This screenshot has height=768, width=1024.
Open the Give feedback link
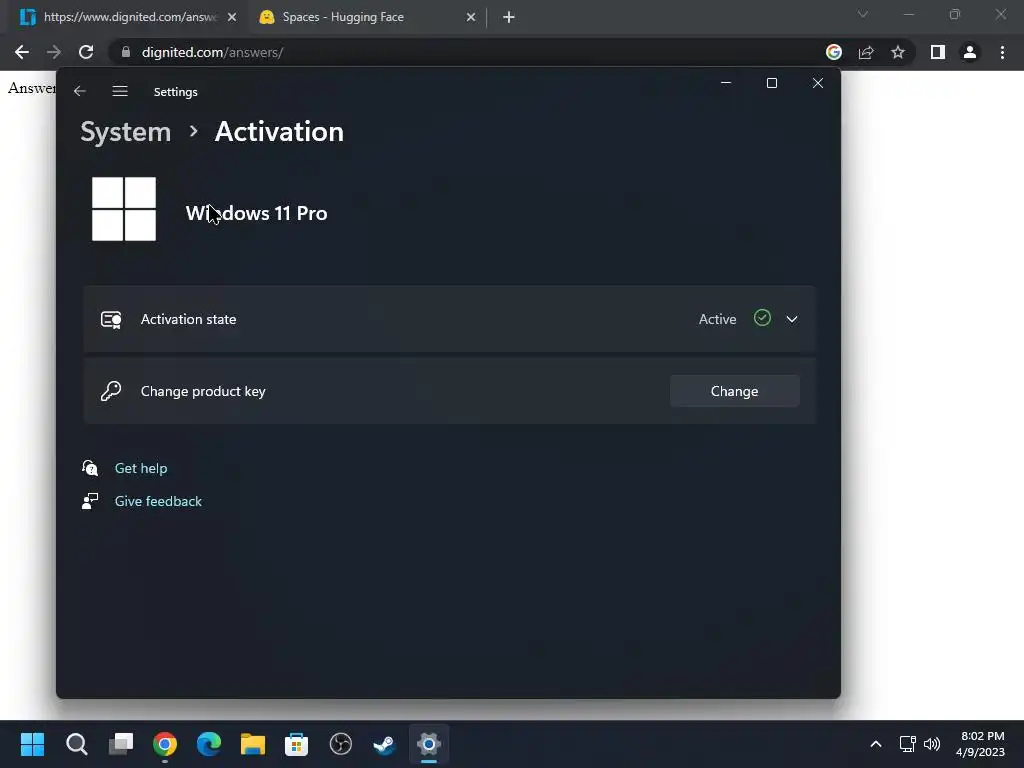[x=158, y=501]
